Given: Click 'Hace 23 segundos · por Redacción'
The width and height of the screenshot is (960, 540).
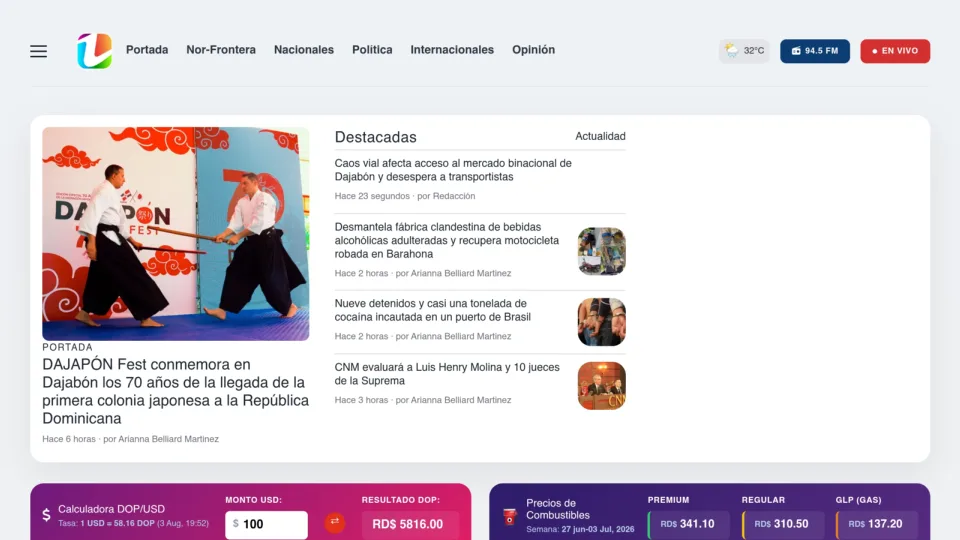Looking at the screenshot, I should pyautogui.click(x=405, y=196).
